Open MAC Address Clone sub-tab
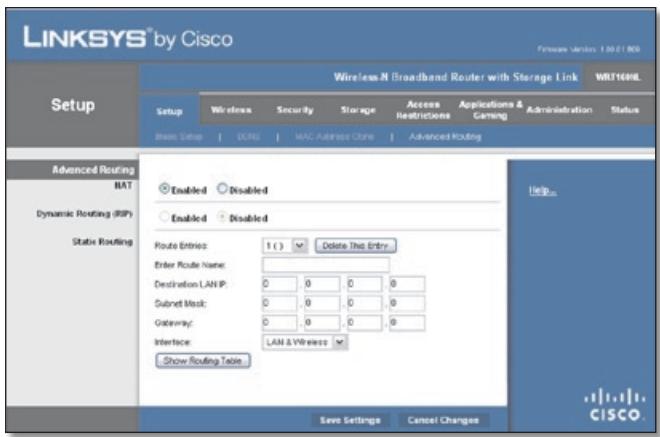 334,137
